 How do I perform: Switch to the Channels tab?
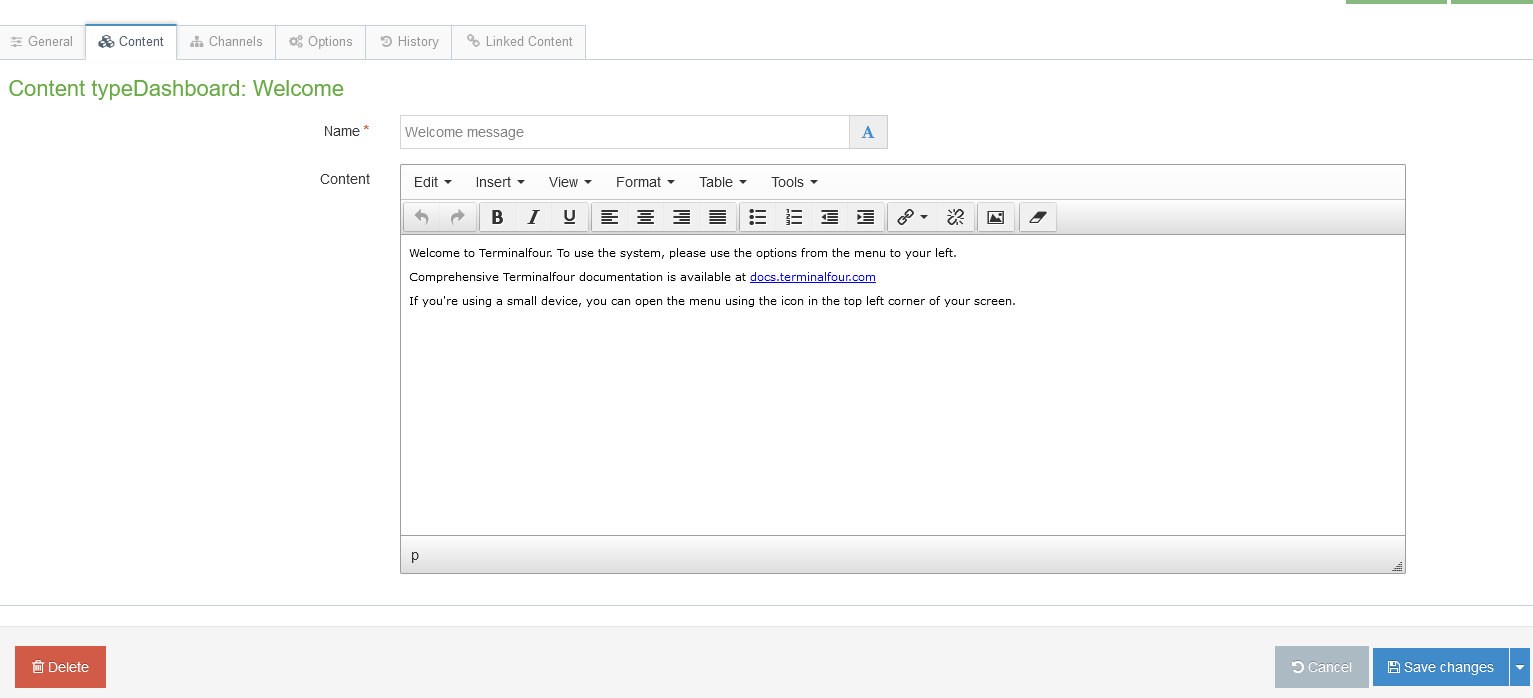point(226,41)
